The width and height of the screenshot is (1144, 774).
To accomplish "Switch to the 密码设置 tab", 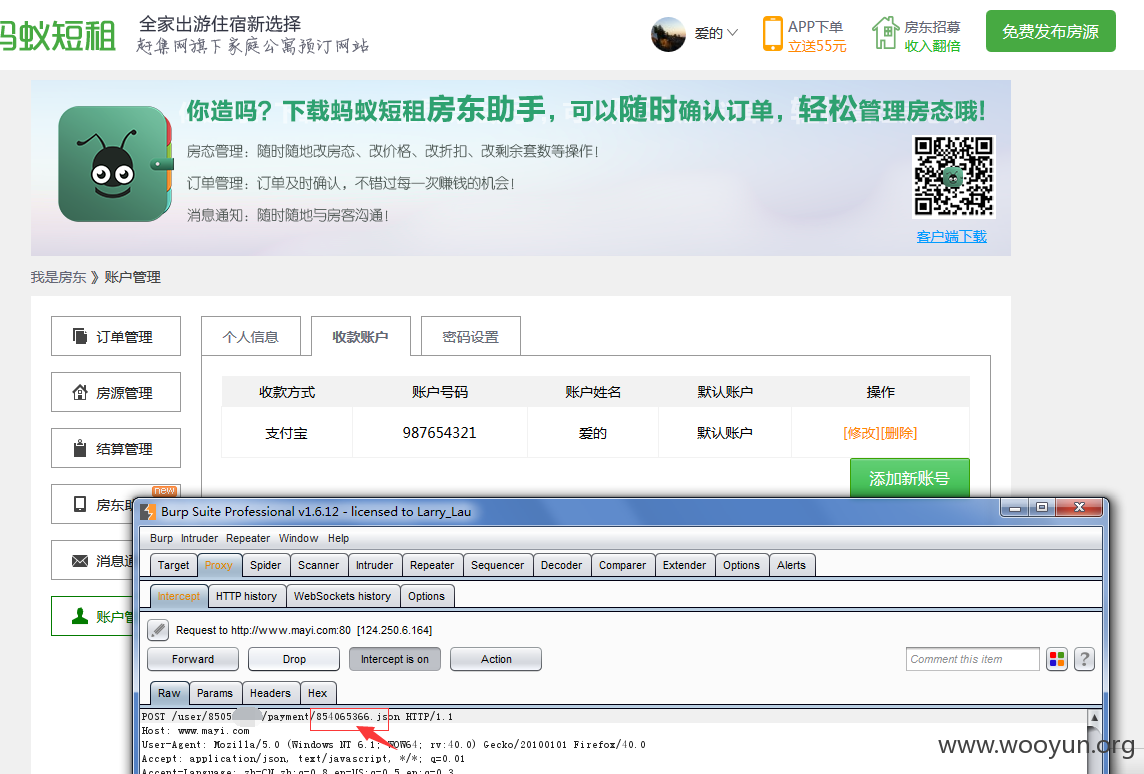I will pyautogui.click(x=471, y=336).
